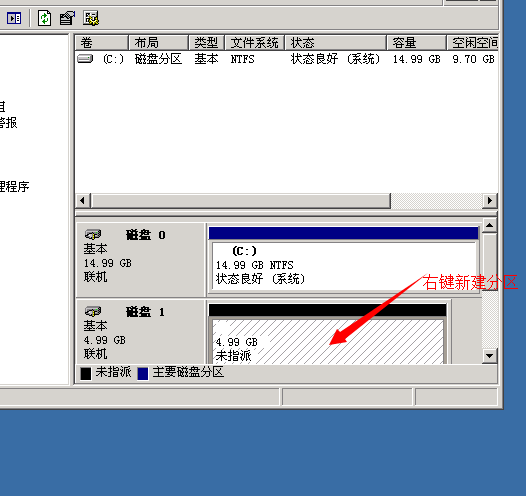Click the 磁盘 0 disk icon
The image size is (526, 496).
93,234
